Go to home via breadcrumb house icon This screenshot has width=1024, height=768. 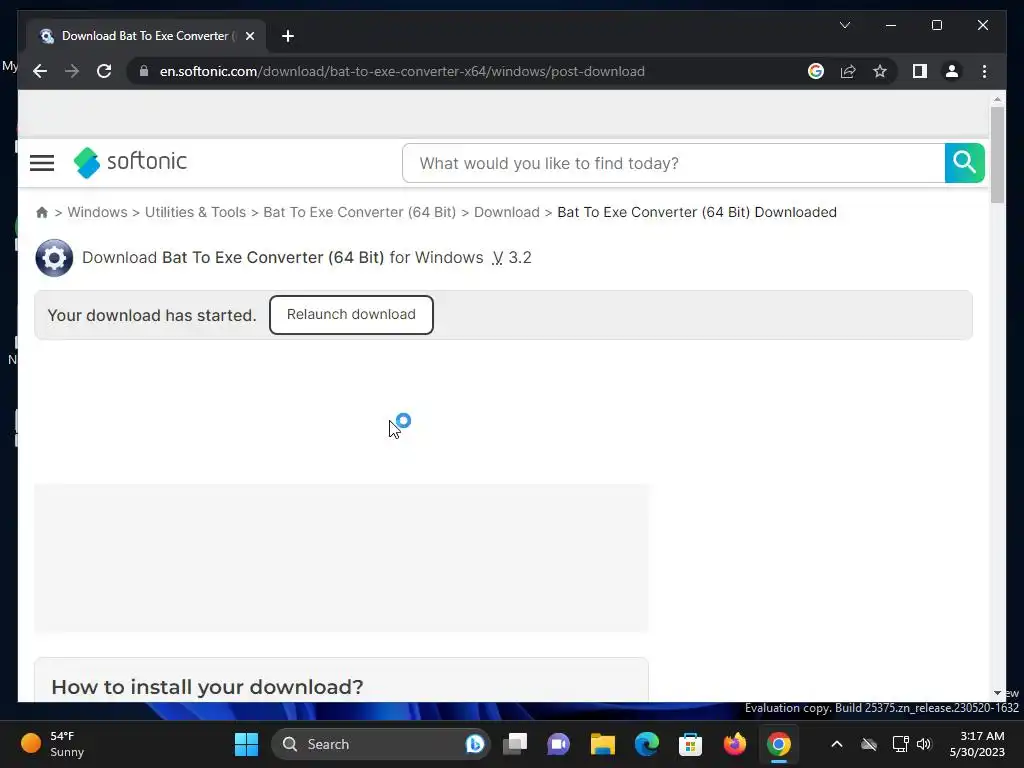(x=42, y=212)
